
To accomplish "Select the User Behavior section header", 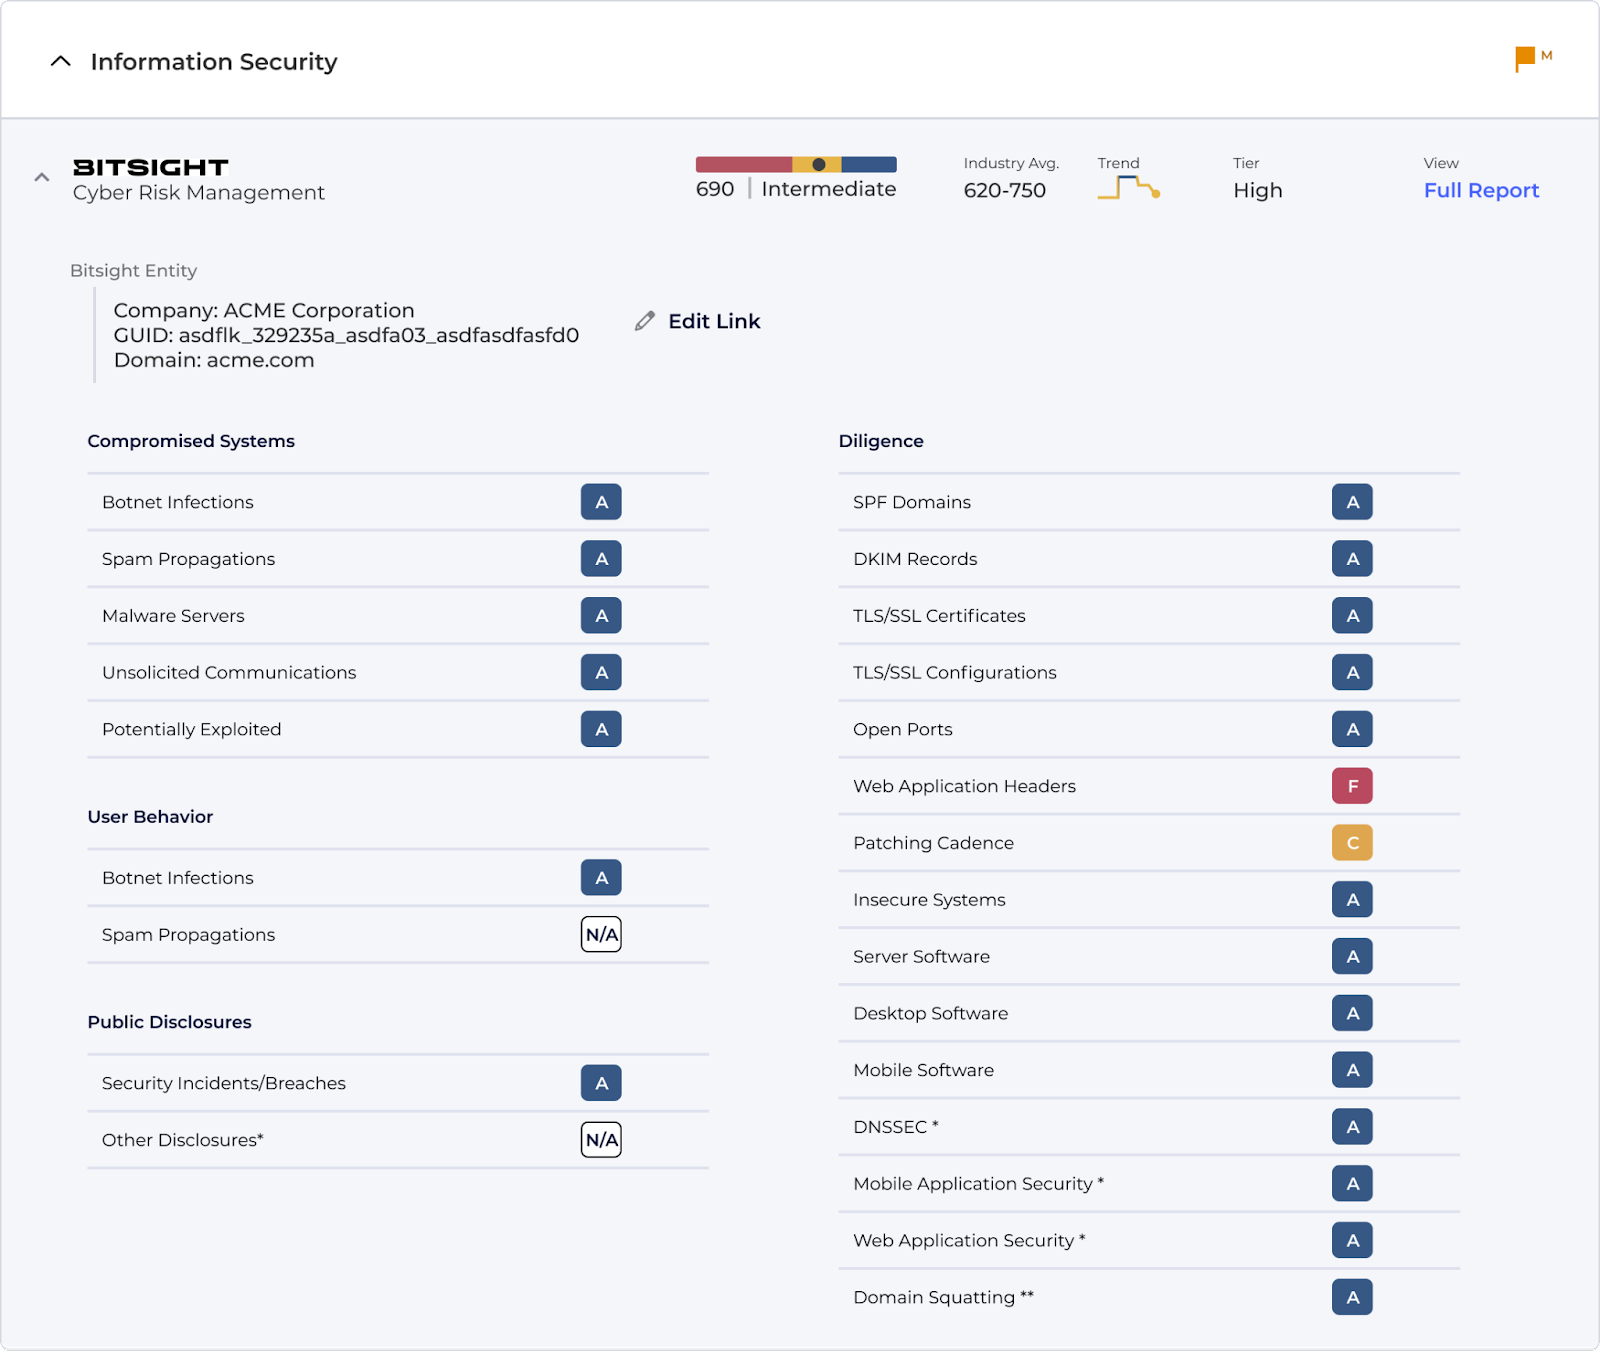I will pyautogui.click(x=149, y=816).
